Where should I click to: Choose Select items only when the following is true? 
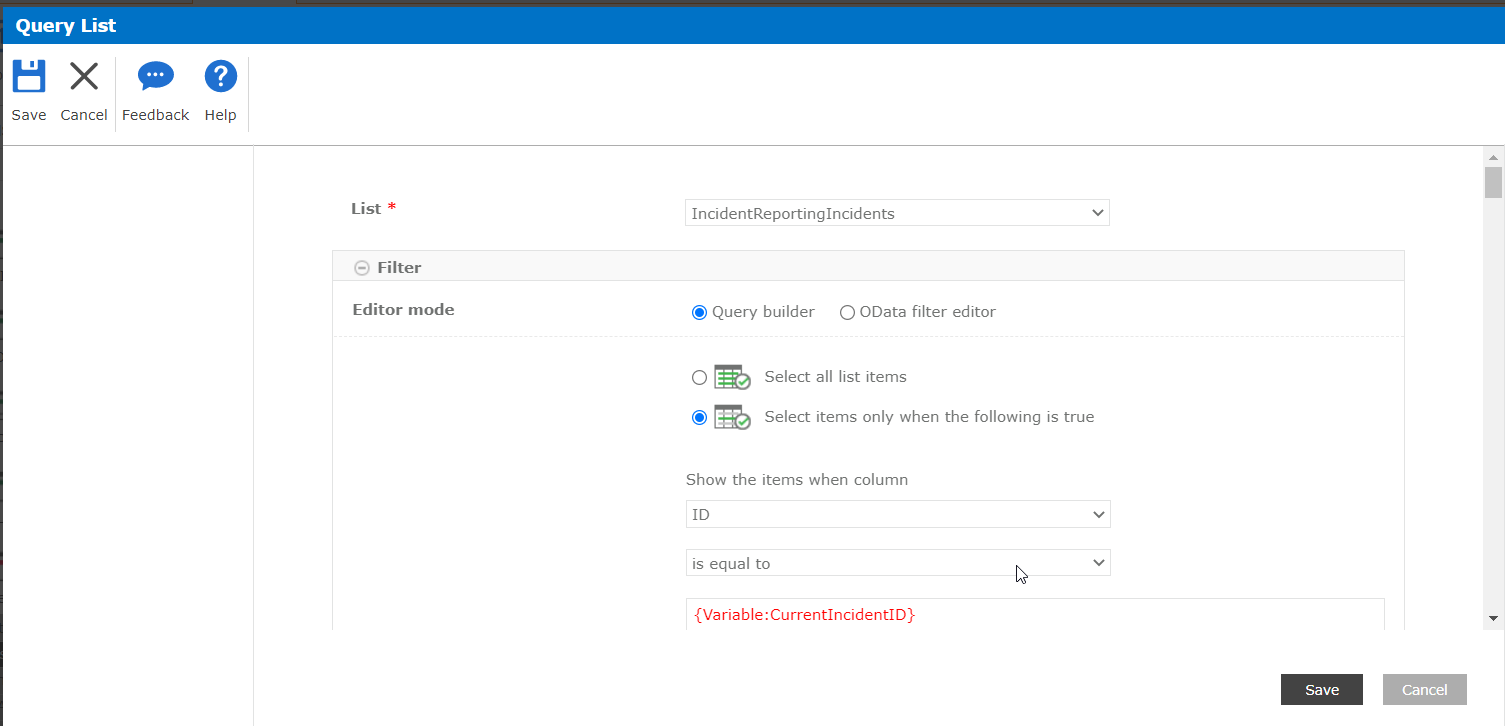(x=699, y=418)
